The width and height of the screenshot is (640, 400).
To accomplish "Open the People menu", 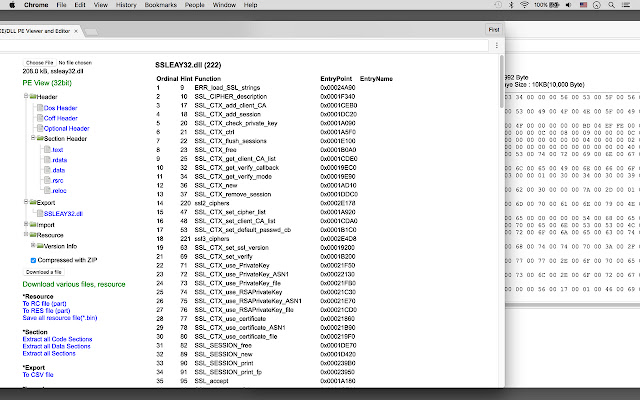I will [x=195, y=5].
